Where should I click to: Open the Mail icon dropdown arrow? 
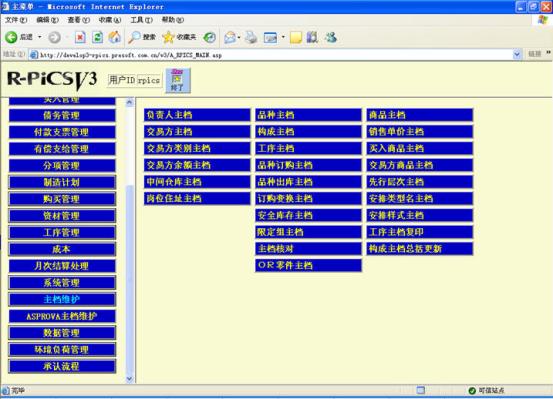(x=239, y=37)
